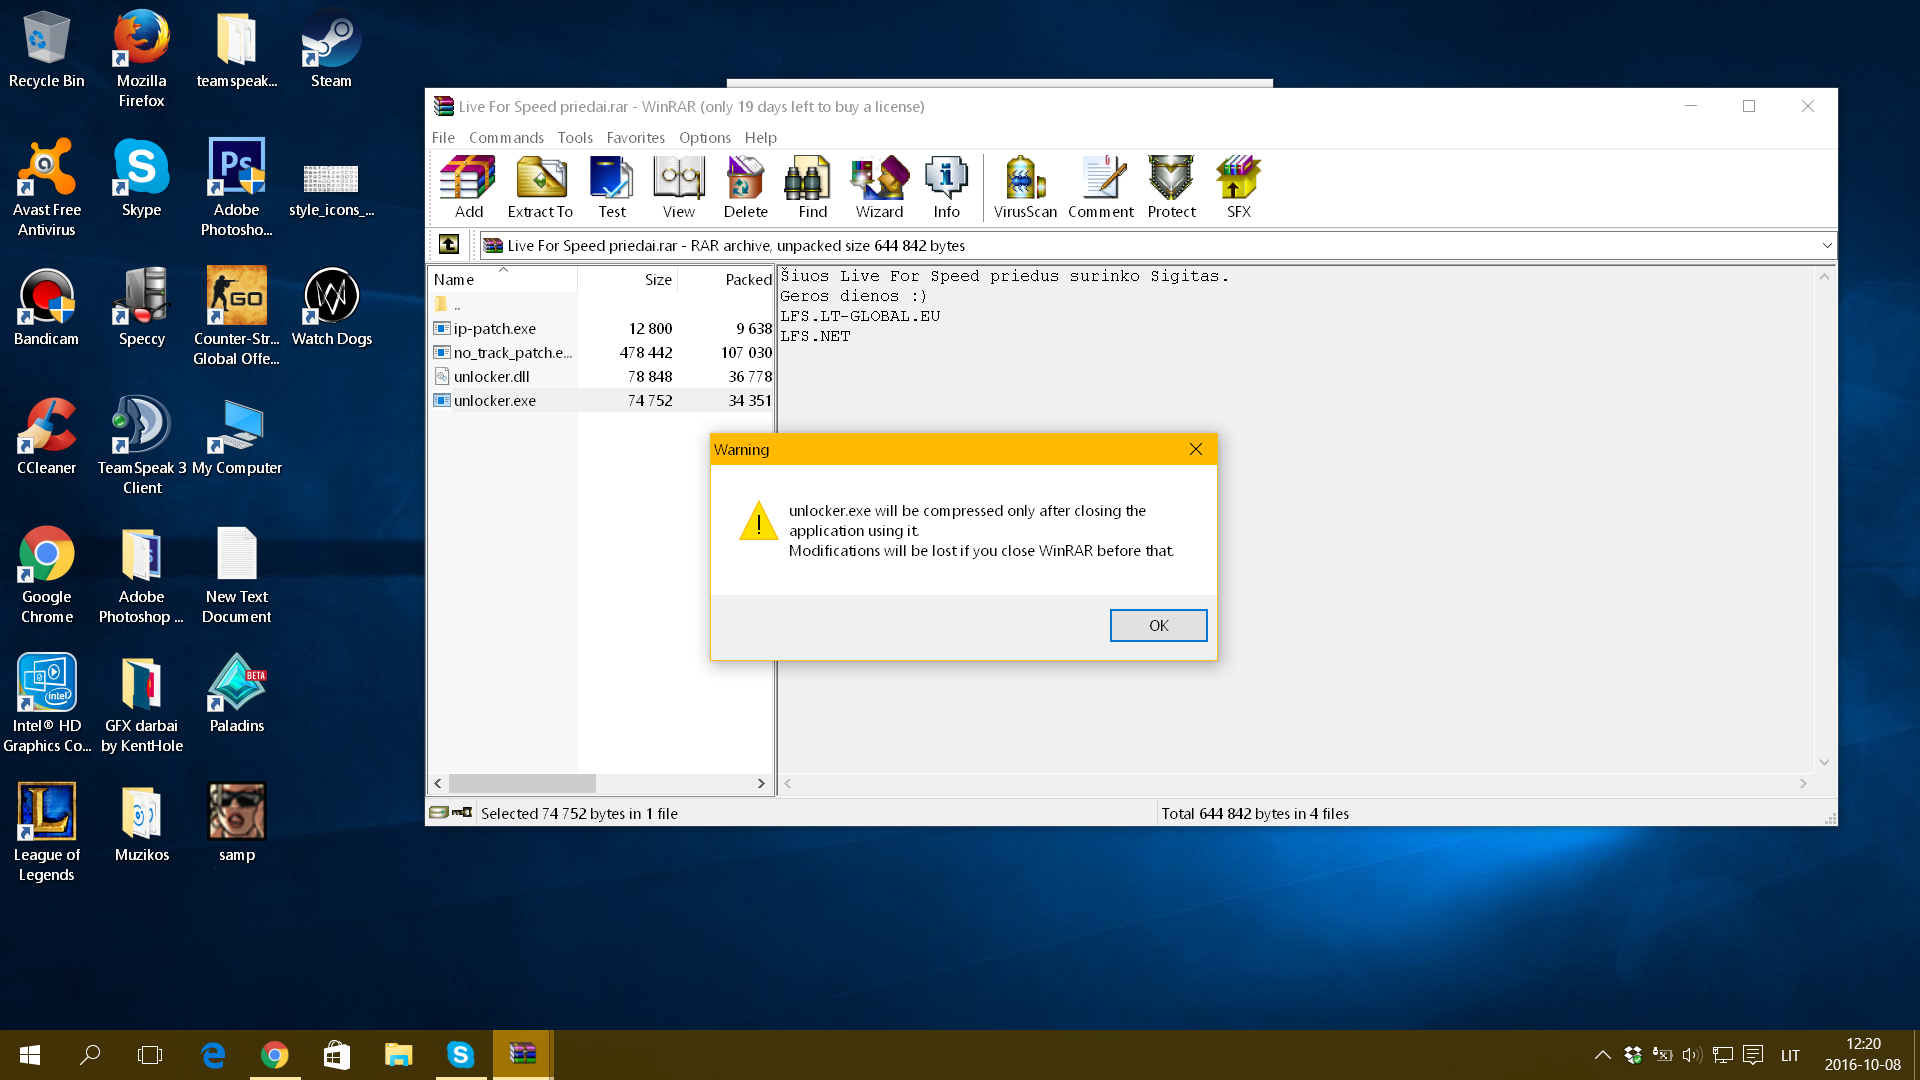Open the Help menu
The height and width of the screenshot is (1080, 1920).
760,137
